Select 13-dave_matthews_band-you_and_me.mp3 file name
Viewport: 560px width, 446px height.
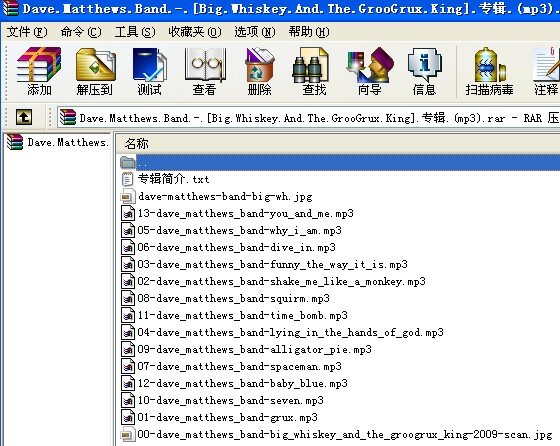(245, 213)
